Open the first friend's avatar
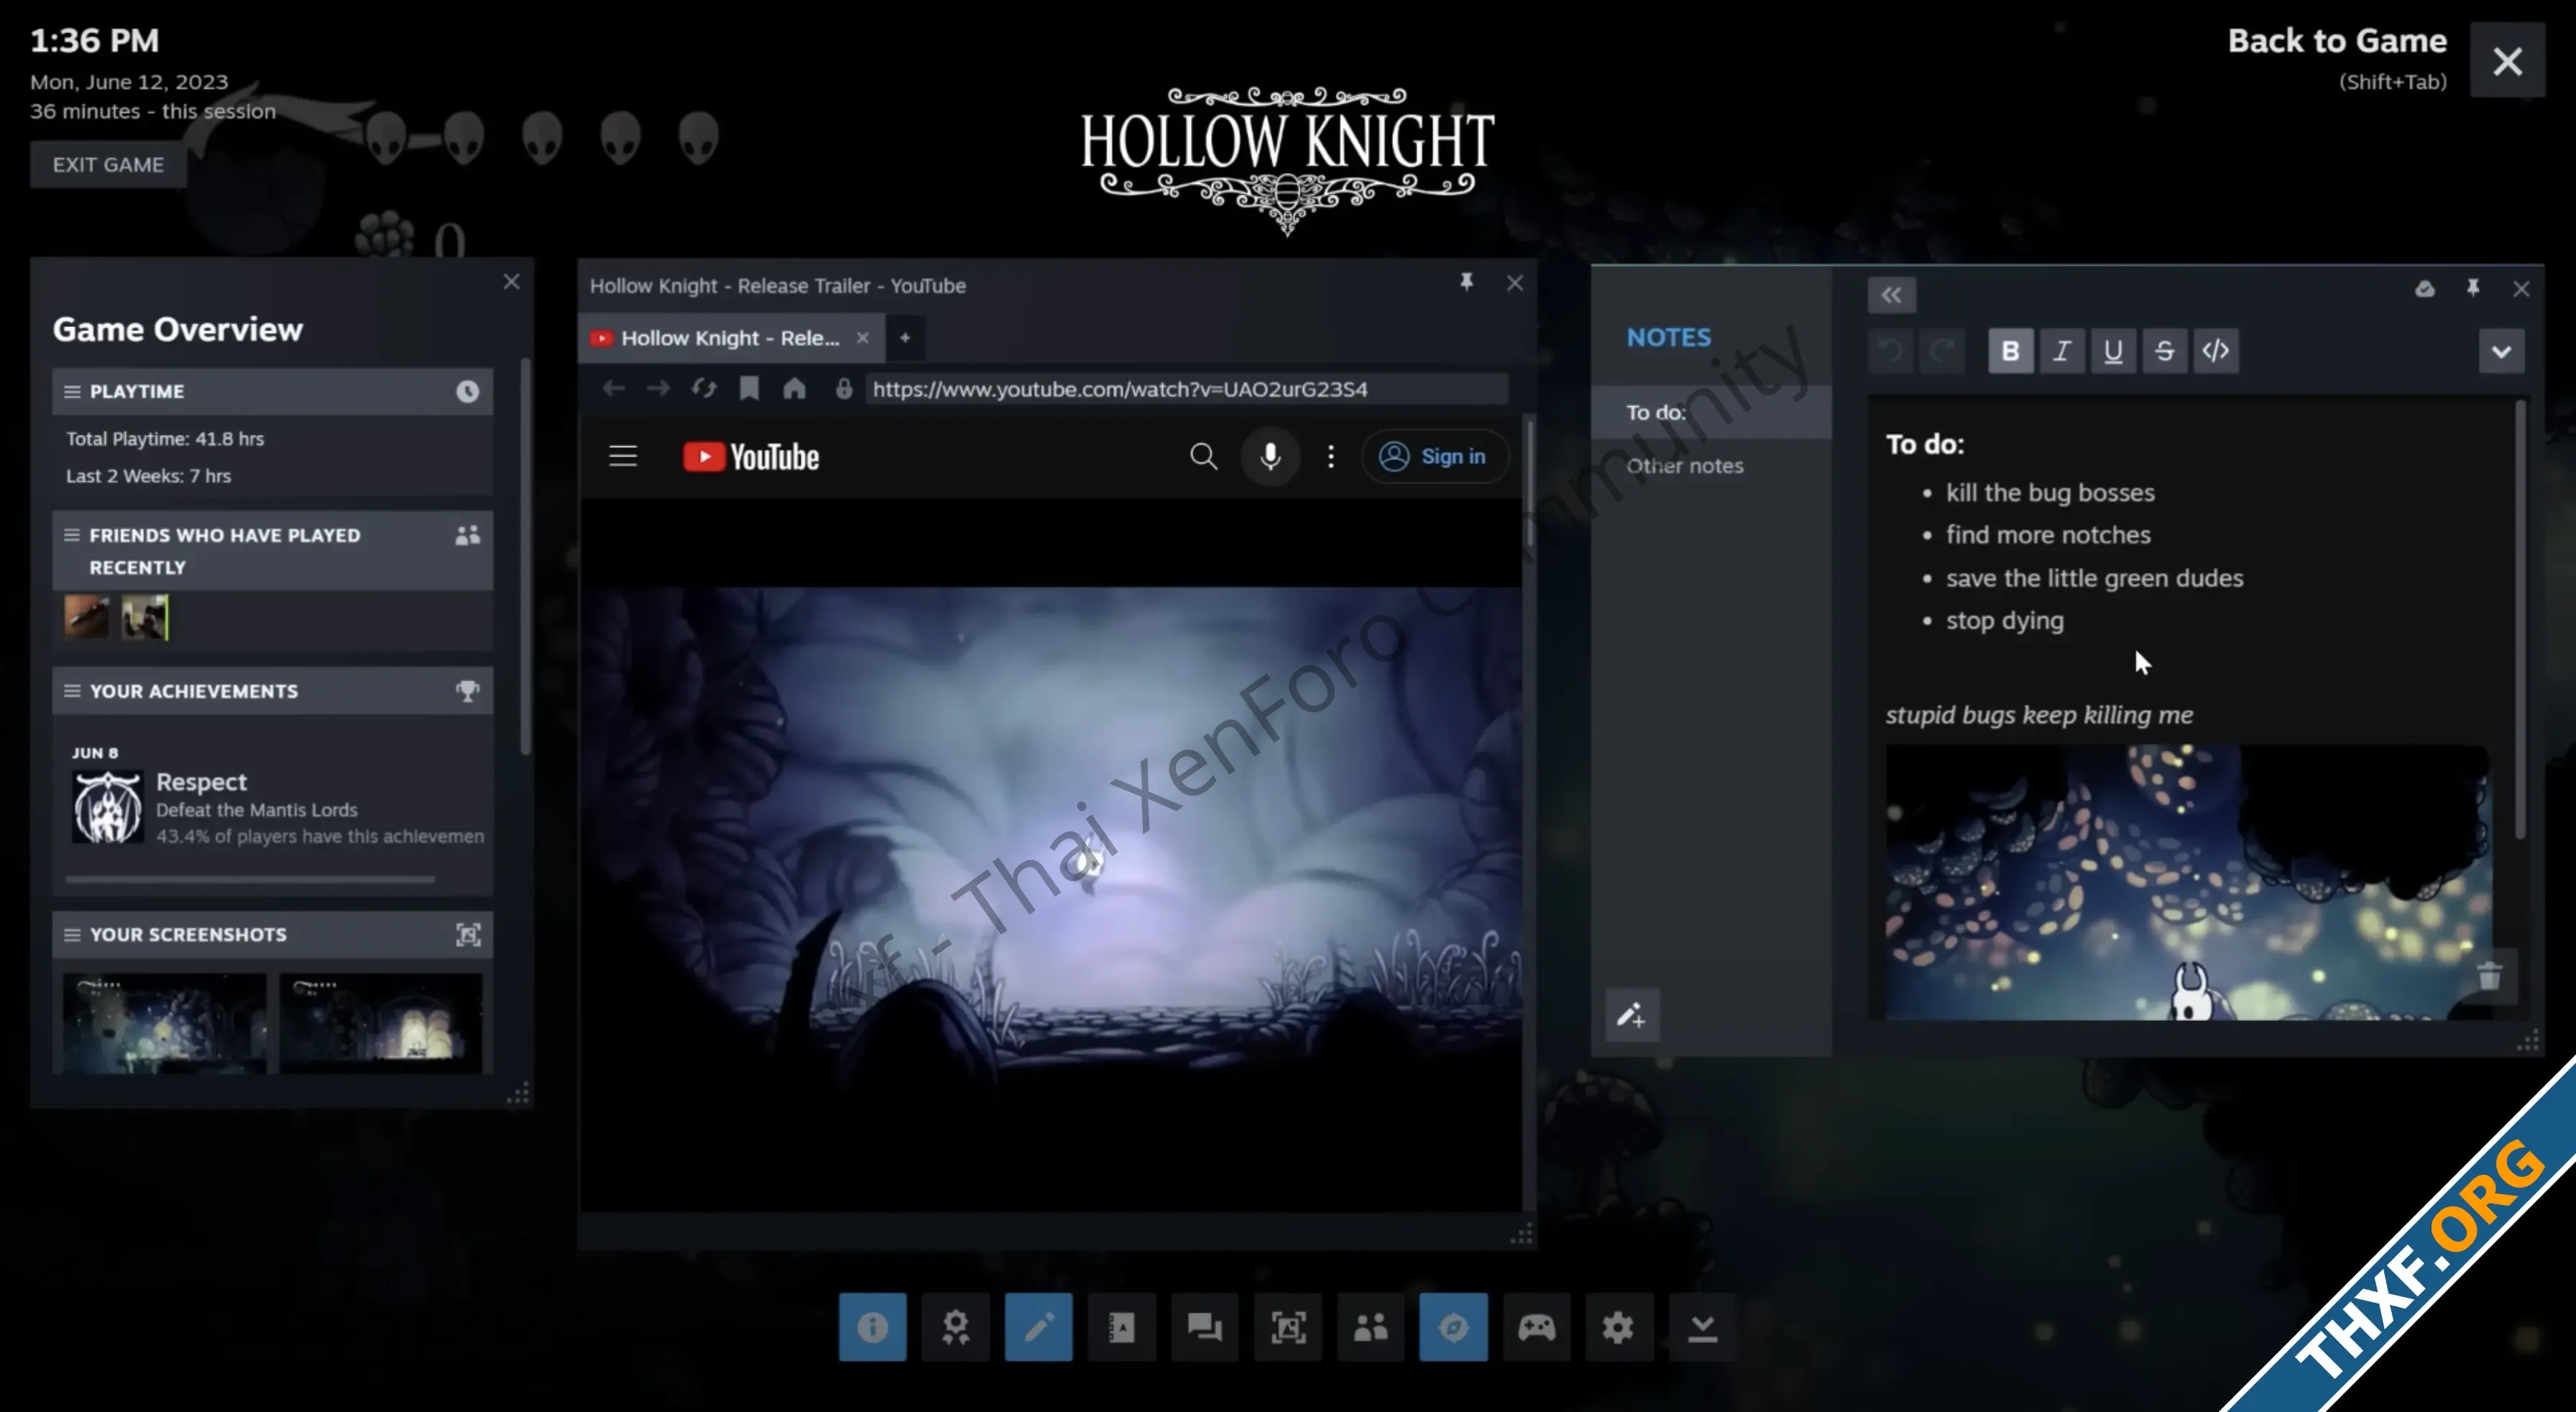 (87, 617)
